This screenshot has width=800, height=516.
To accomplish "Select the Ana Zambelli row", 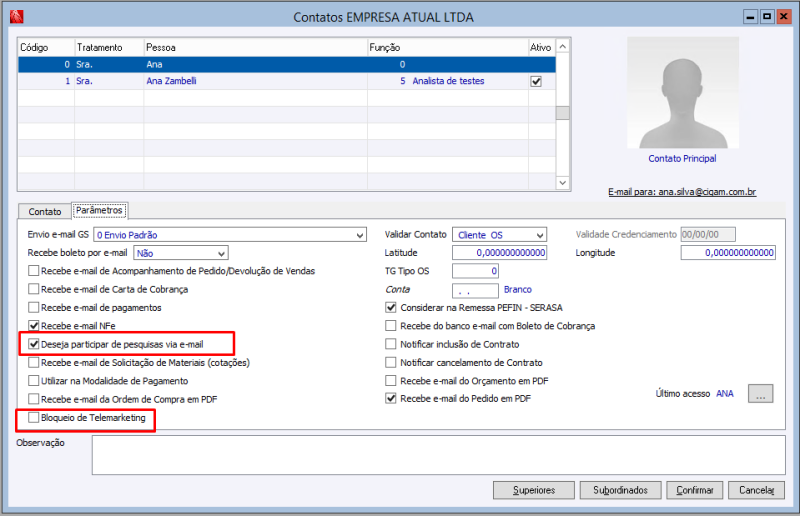I will tap(287, 81).
